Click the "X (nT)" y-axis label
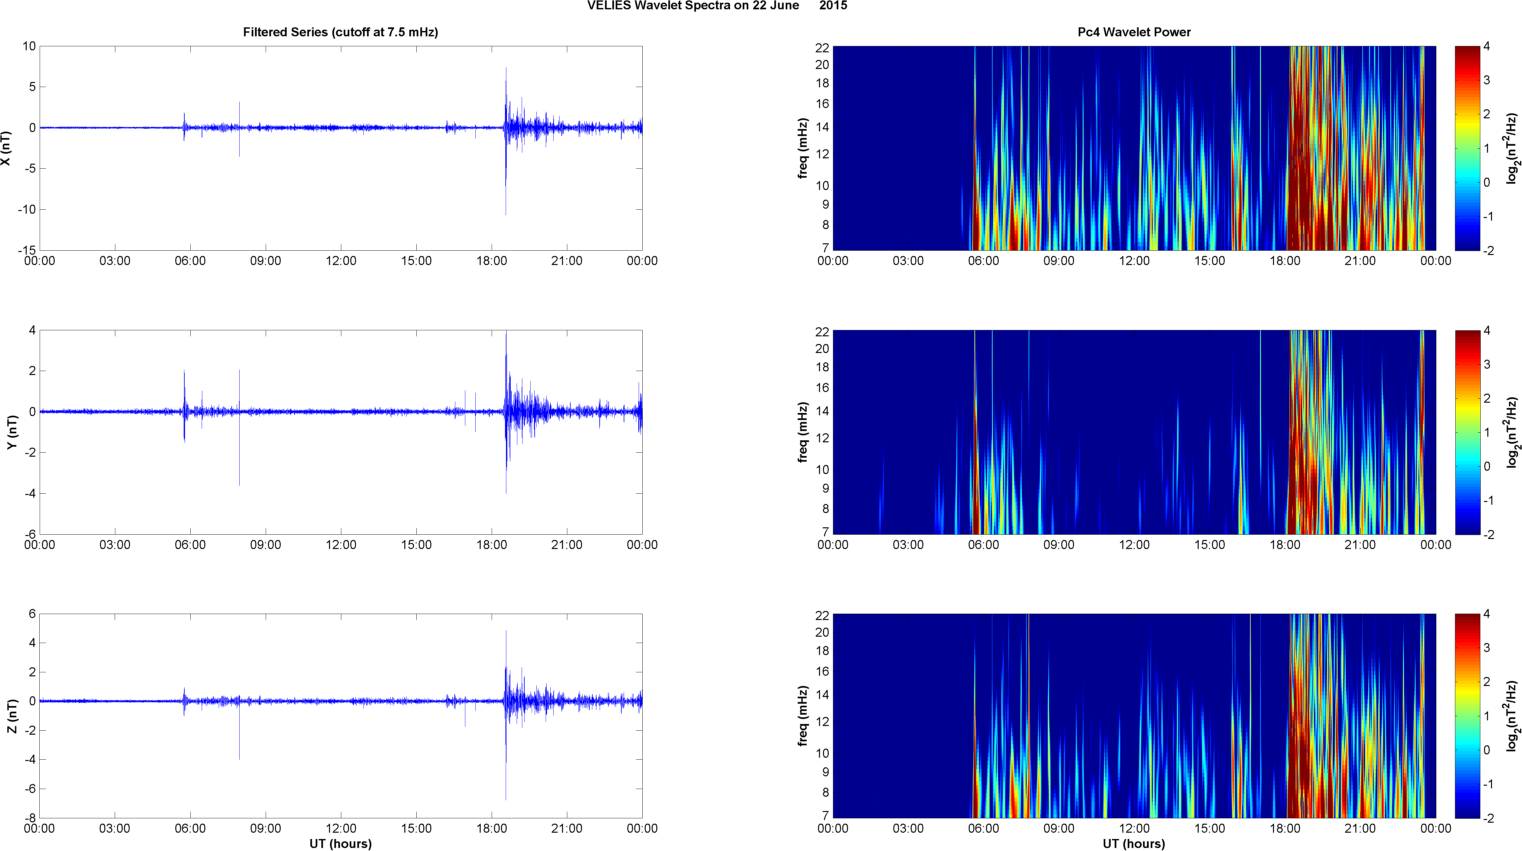Viewport: 1522px width, 851px height. click(7, 148)
